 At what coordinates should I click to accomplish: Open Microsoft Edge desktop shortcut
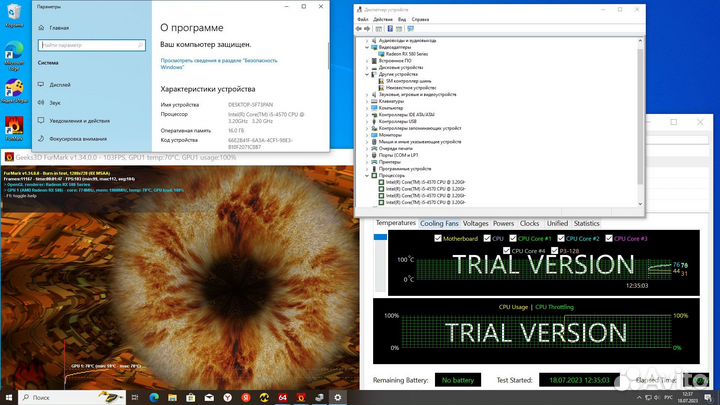click(x=14, y=56)
